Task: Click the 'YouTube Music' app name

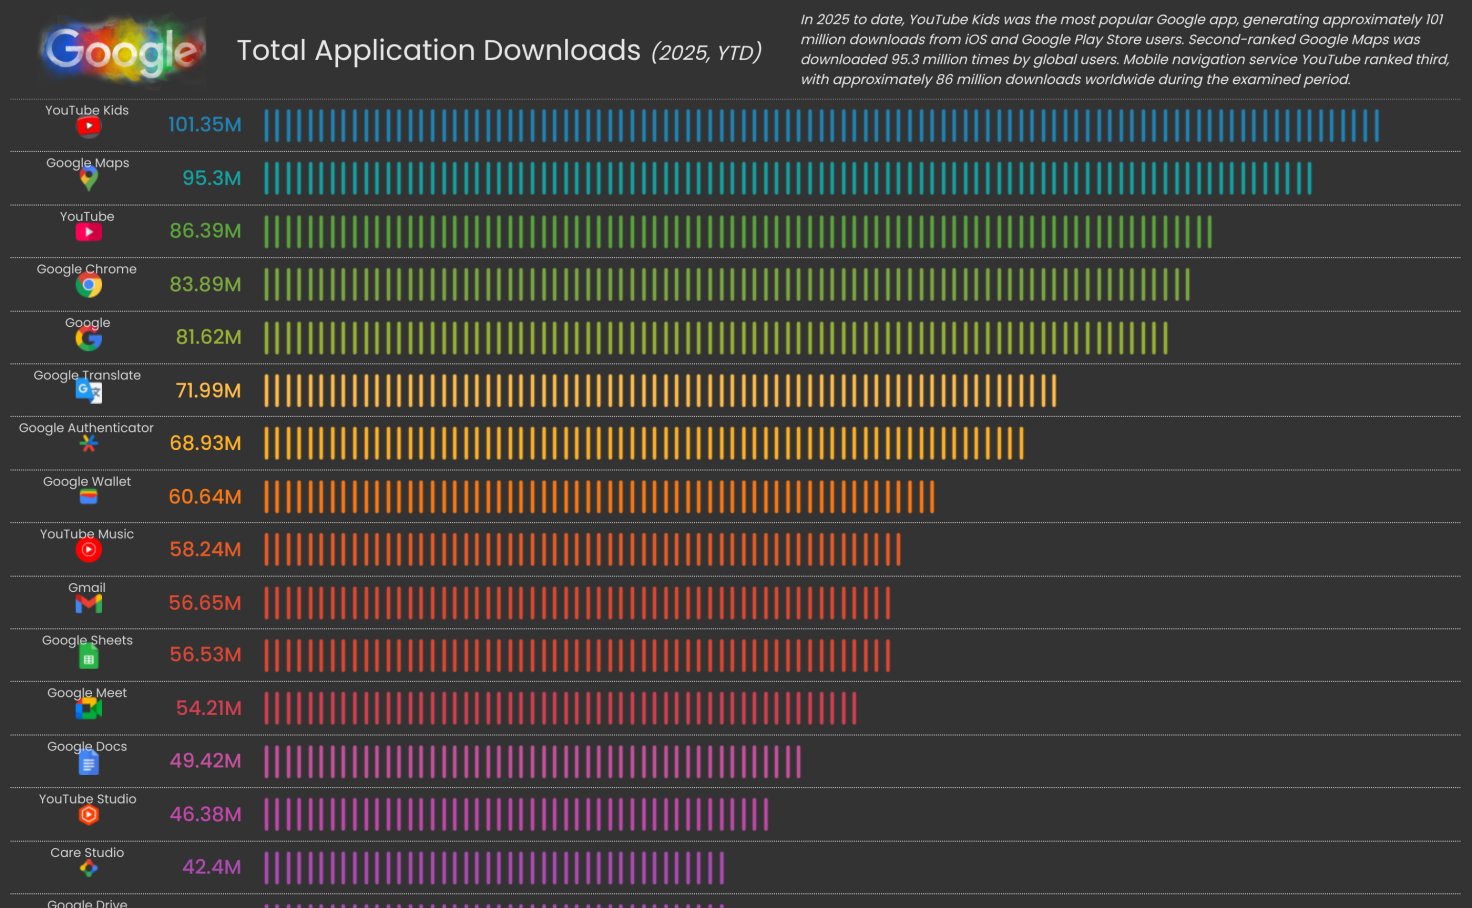Action: (87, 534)
